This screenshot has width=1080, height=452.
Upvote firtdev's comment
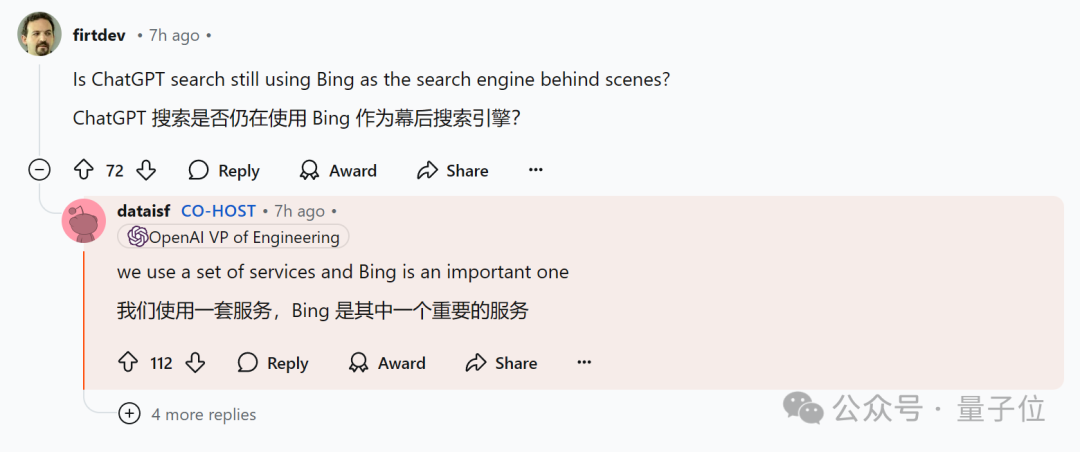click(x=84, y=170)
